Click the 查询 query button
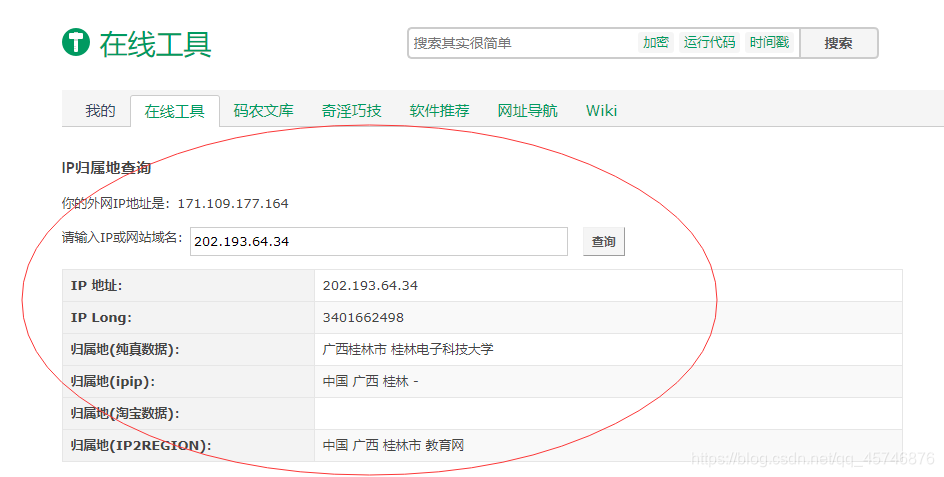The image size is (944, 477). tap(603, 242)
